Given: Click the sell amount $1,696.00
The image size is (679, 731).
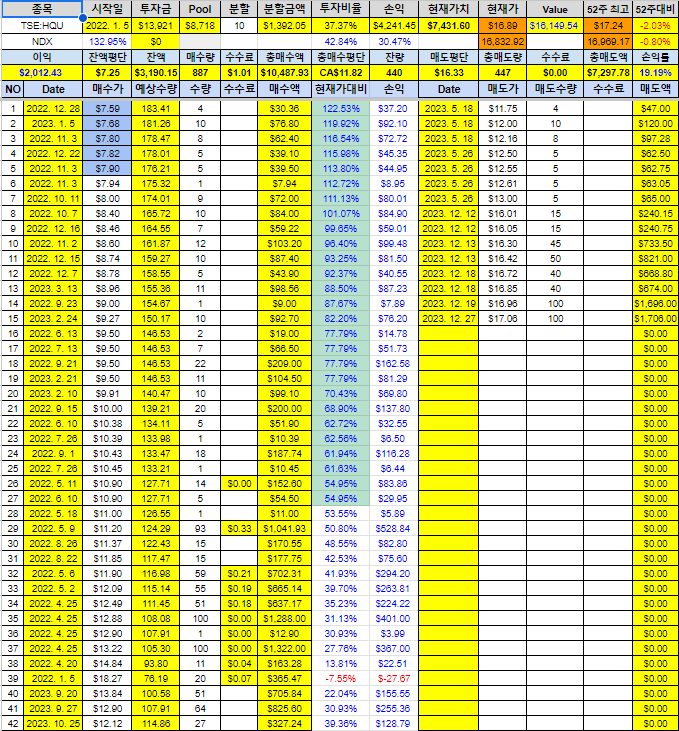Looking at the screenshot, I should [x=656, y=303].
